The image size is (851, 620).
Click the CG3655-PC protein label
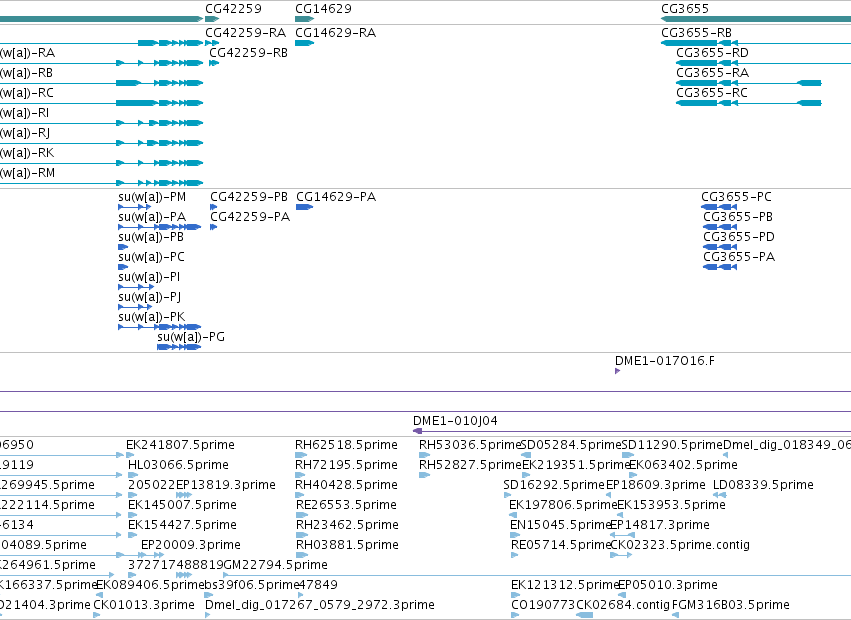pos(736,197)
